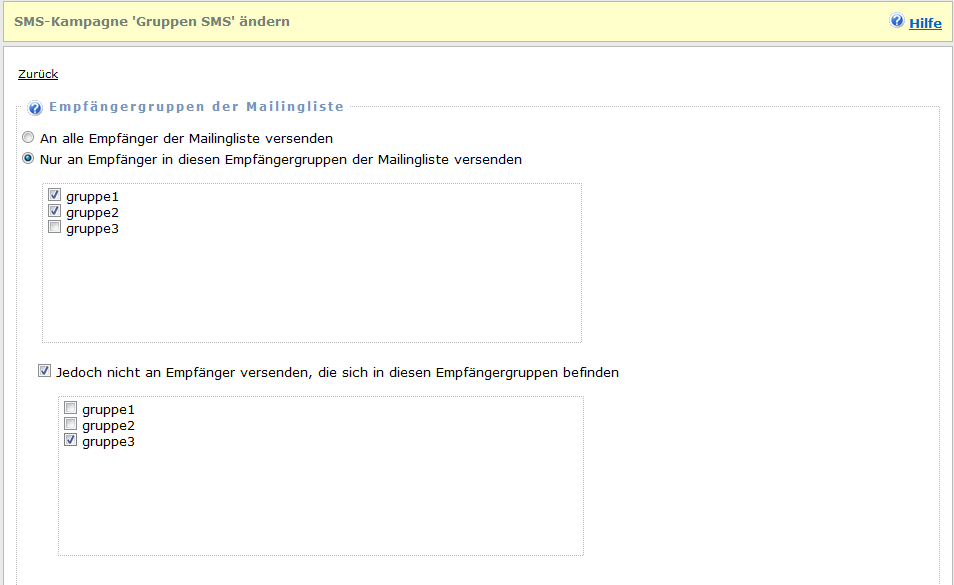The height and width of the screenshot is (585, 954).
Task: Click the 'Empfängergruppen der Mailingliste' section heading
Action: [196, 107]
